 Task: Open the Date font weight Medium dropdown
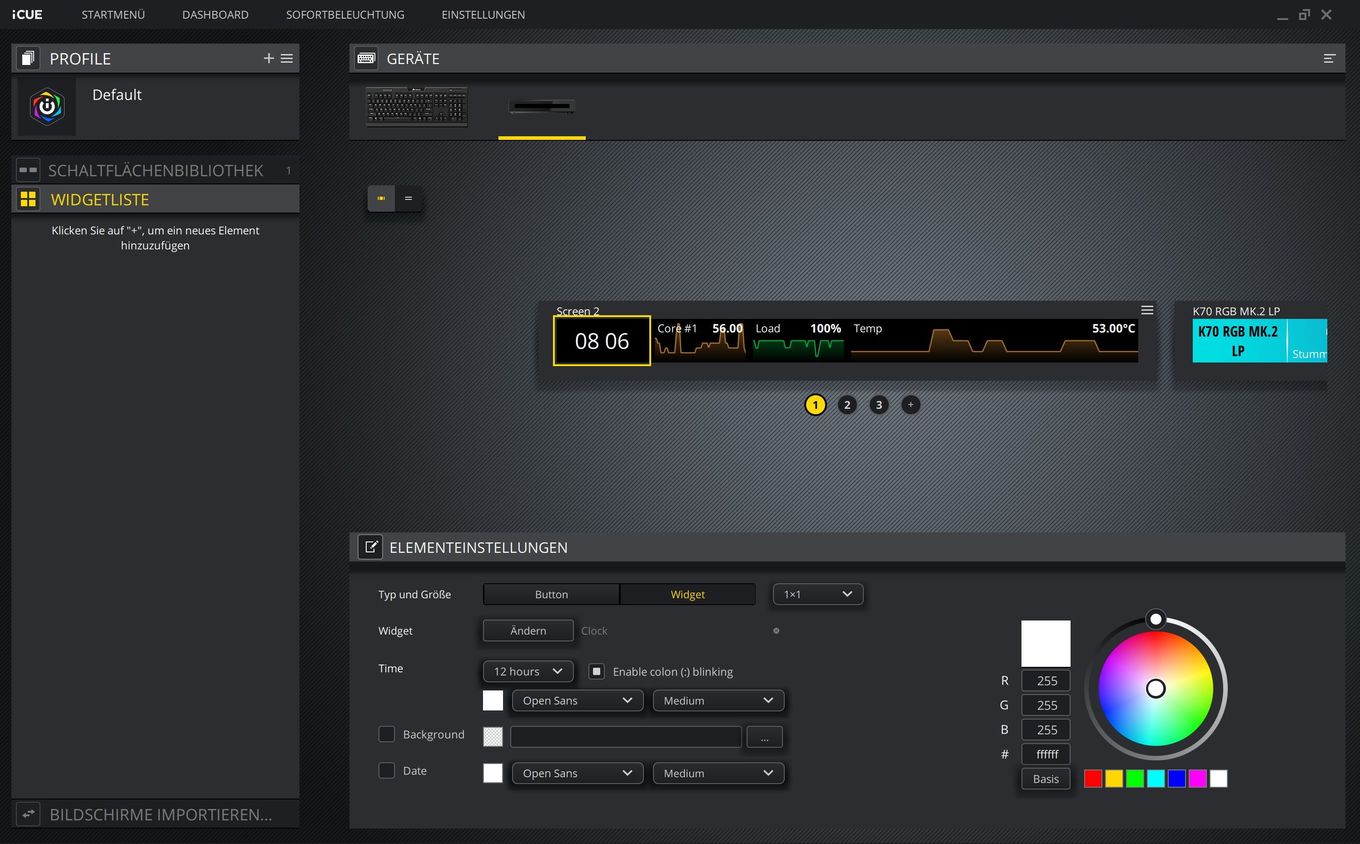coord(718,773)
